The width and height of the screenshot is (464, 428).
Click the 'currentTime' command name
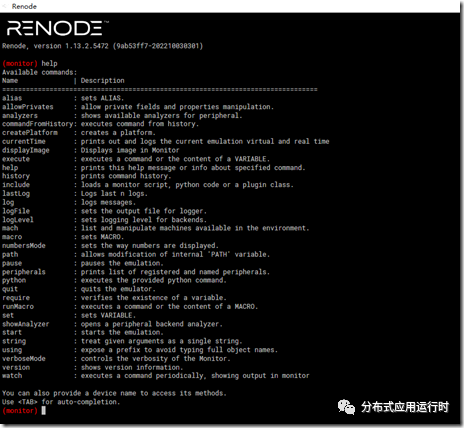click(x=24, y=141)
